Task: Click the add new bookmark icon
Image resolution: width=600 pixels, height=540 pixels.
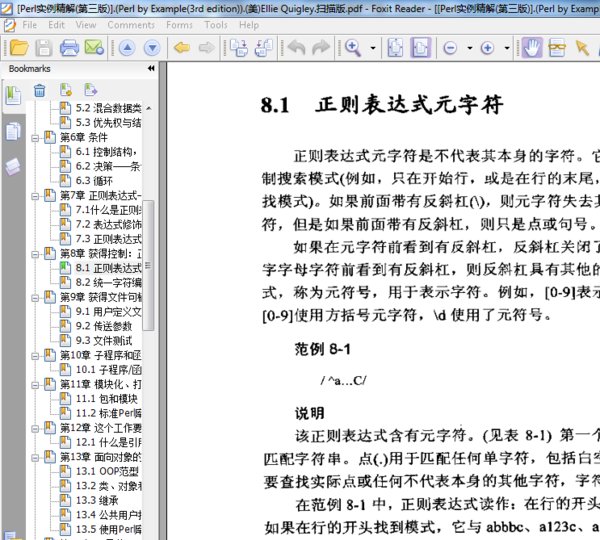Action: coord(66,90)
